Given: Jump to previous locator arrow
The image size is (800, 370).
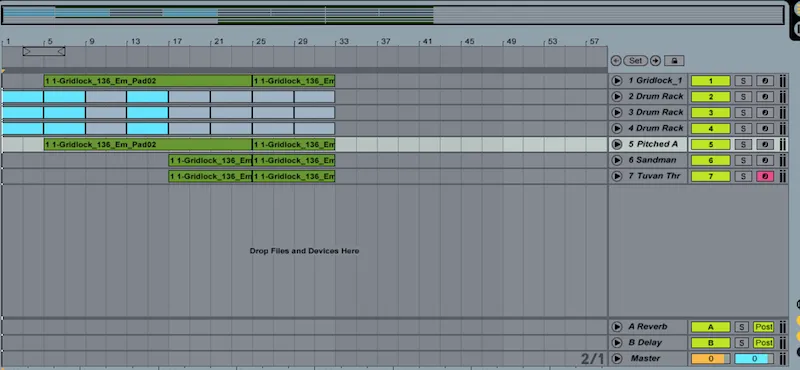Looking at the screenshot, I should click(616, 61).
